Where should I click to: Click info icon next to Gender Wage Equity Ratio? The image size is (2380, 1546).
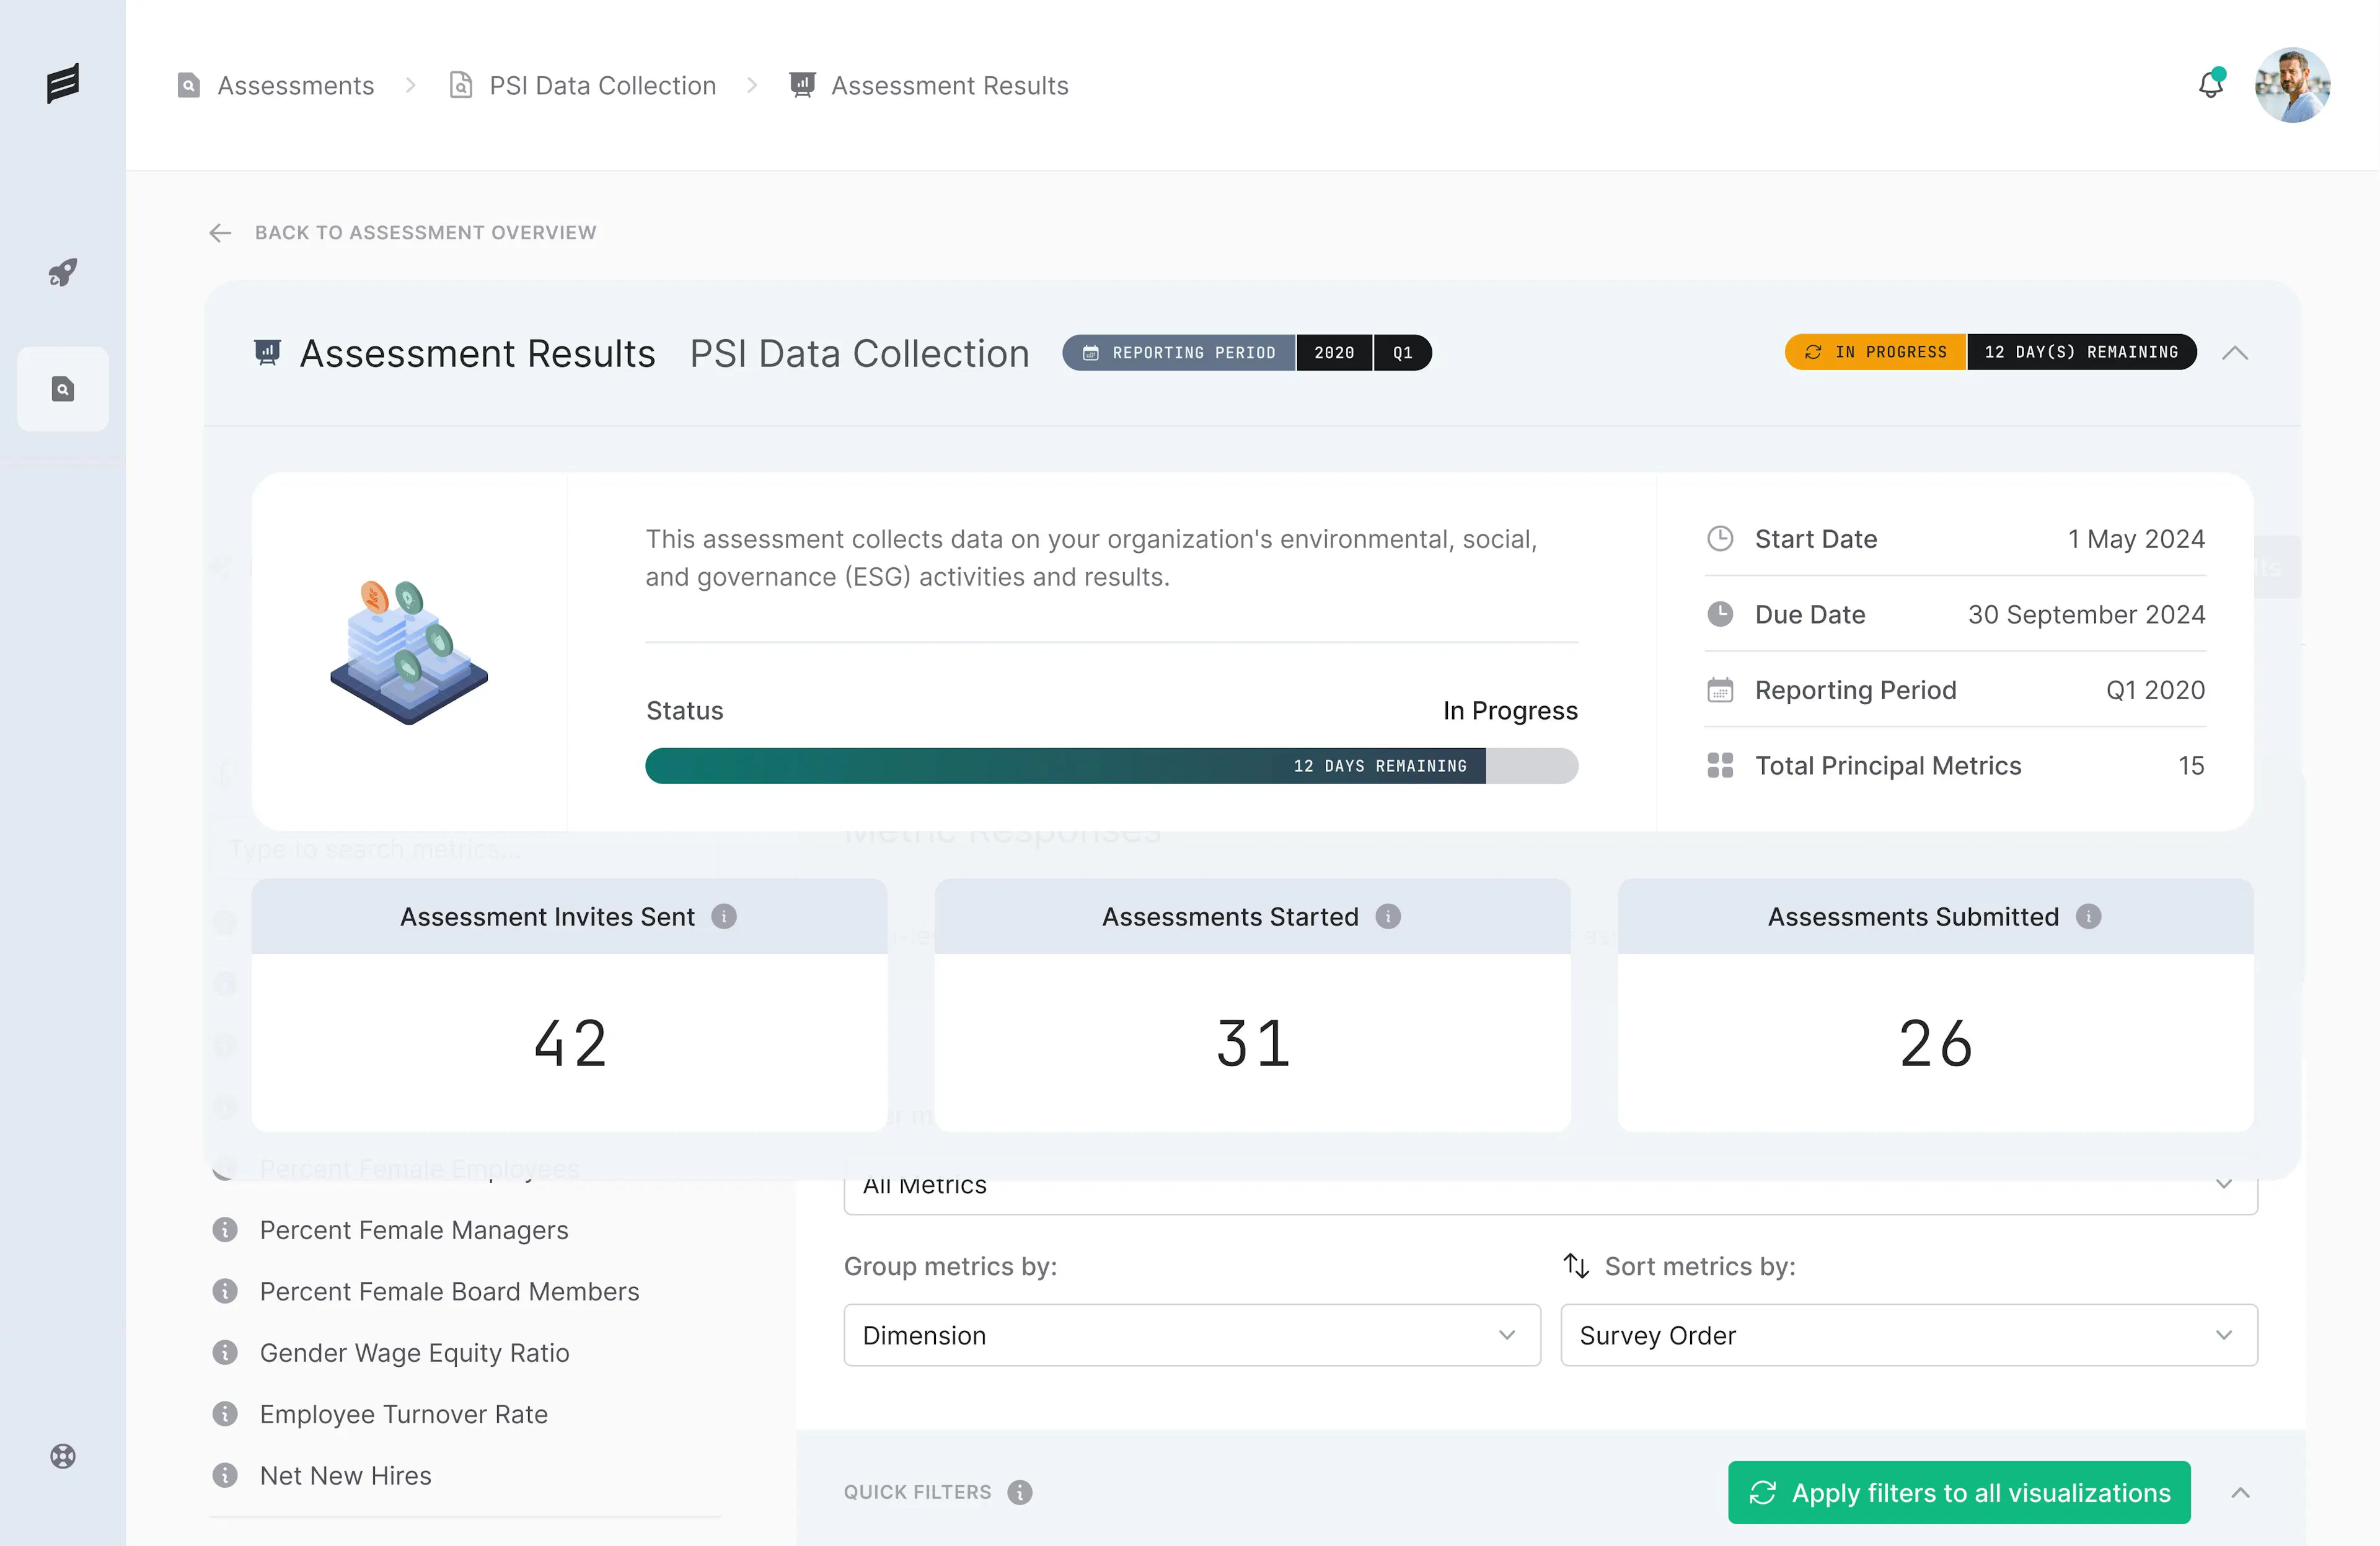pyautogui.click(x=225, y=1352)
